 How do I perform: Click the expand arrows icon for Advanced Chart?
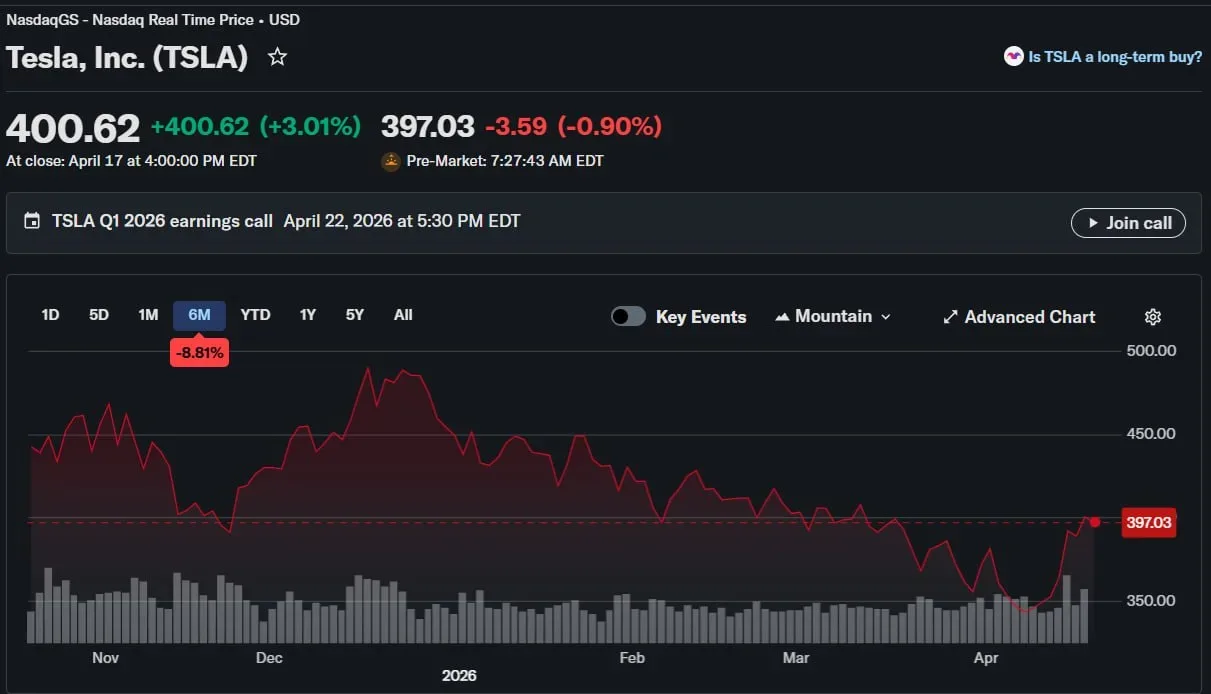950,317
